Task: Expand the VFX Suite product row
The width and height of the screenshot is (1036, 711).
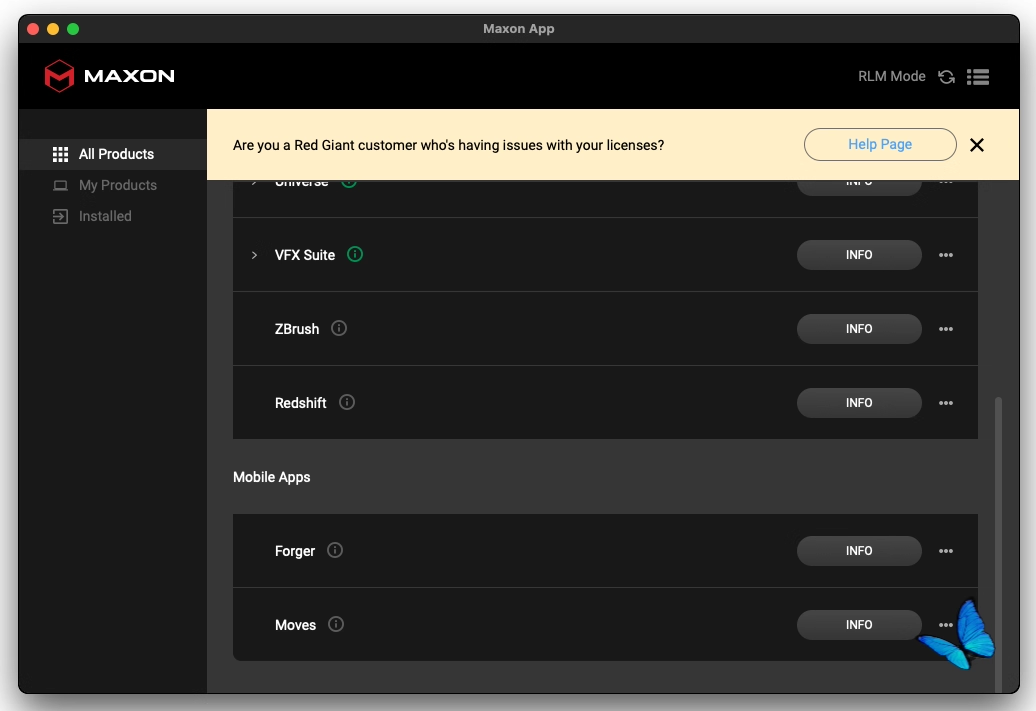Action: (254, 255)
